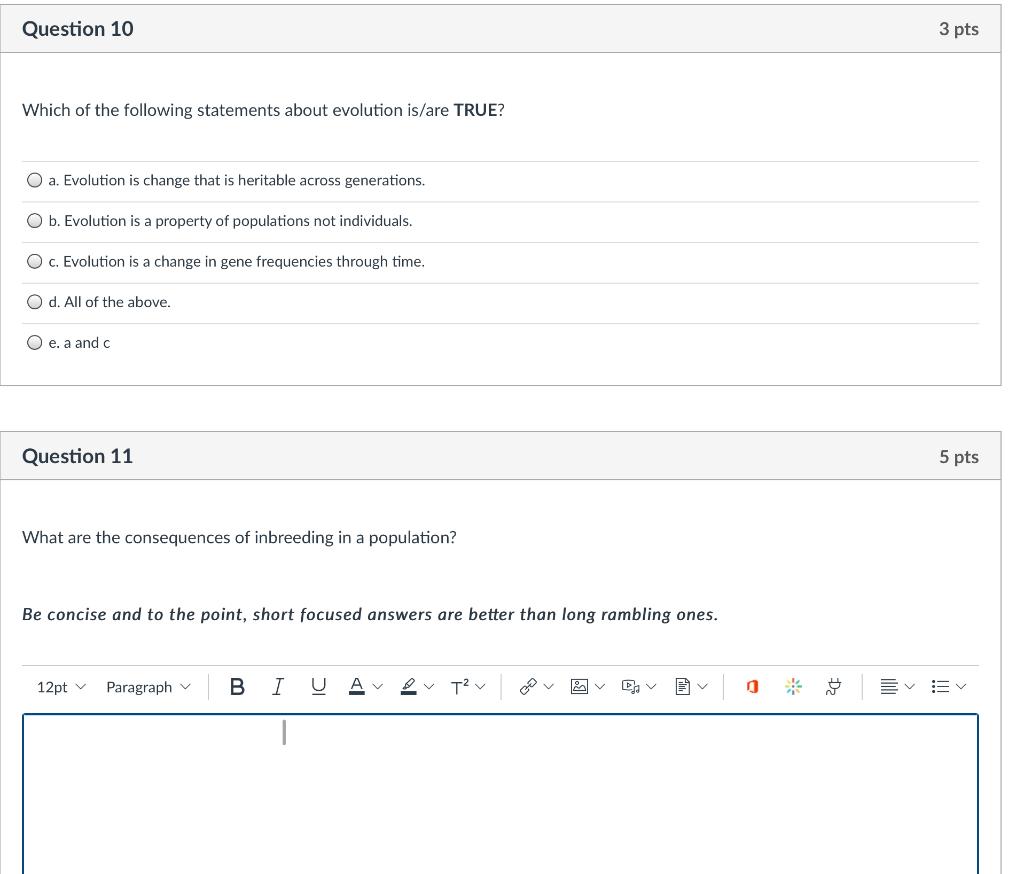Expand the superscript options arrow
The image size is (1024, 874).
(x=481, y=687)
